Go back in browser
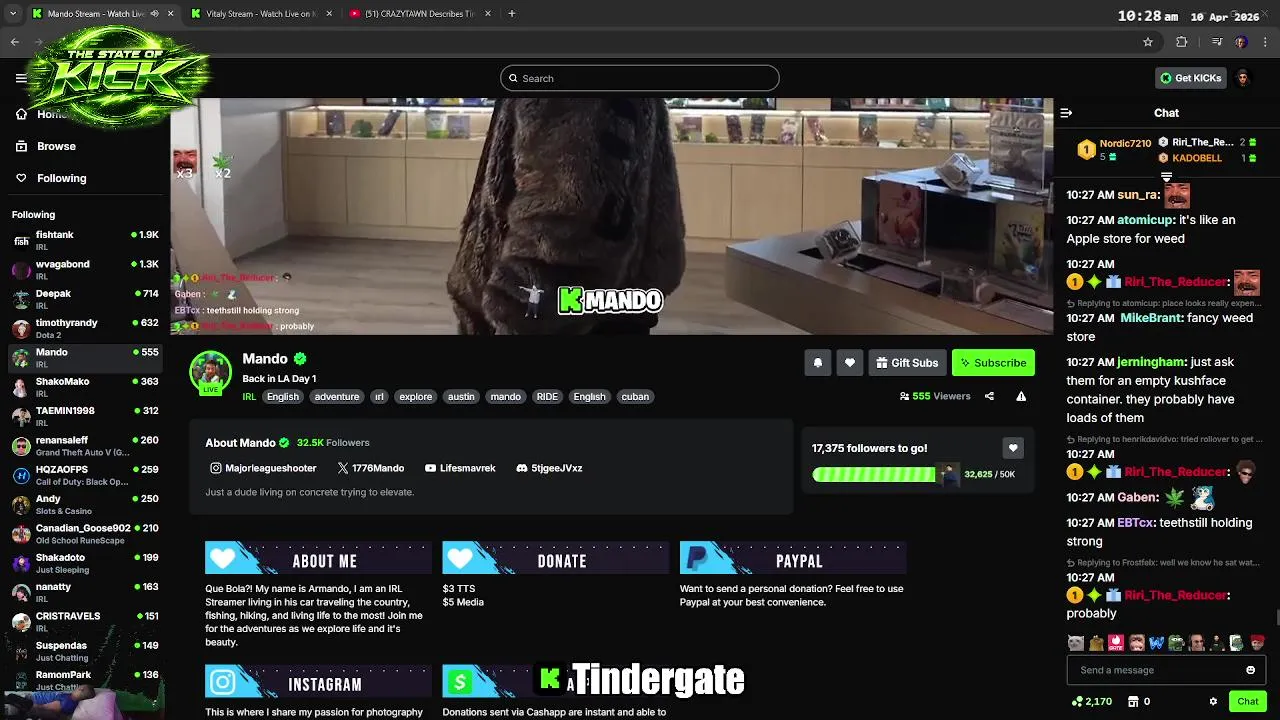Screen dimensions: 1280x720 click(14, 42)
